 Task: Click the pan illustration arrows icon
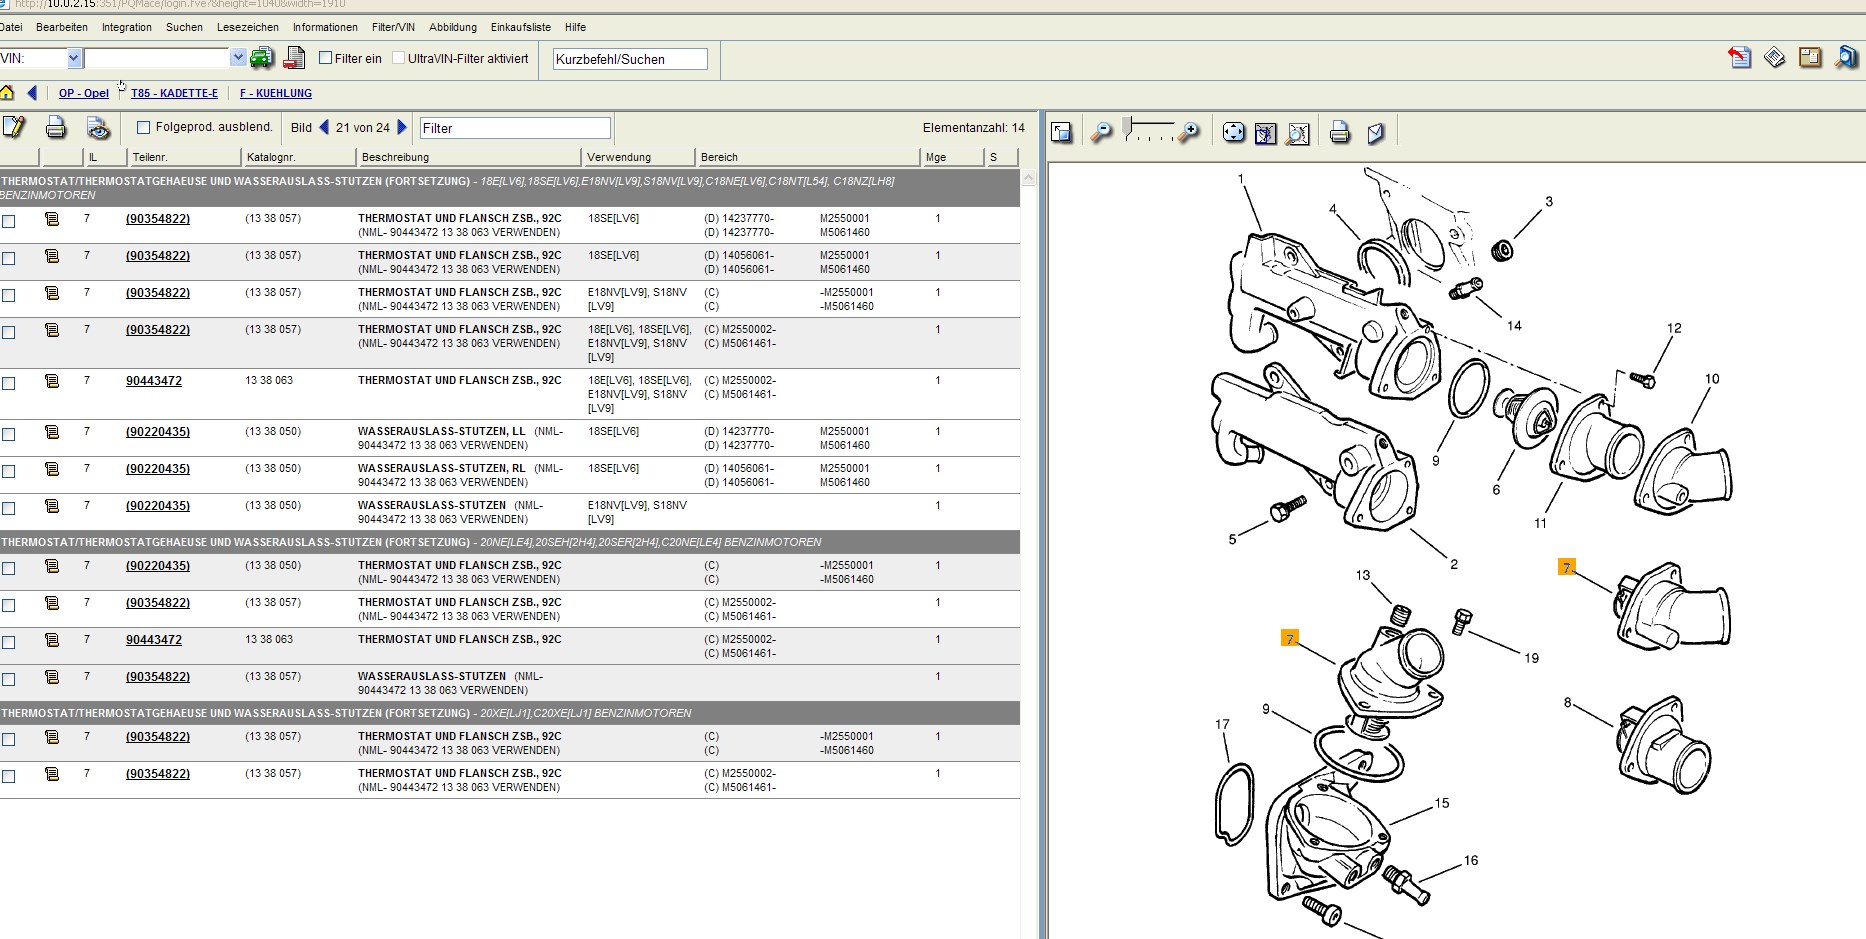tap(1234, 132)
